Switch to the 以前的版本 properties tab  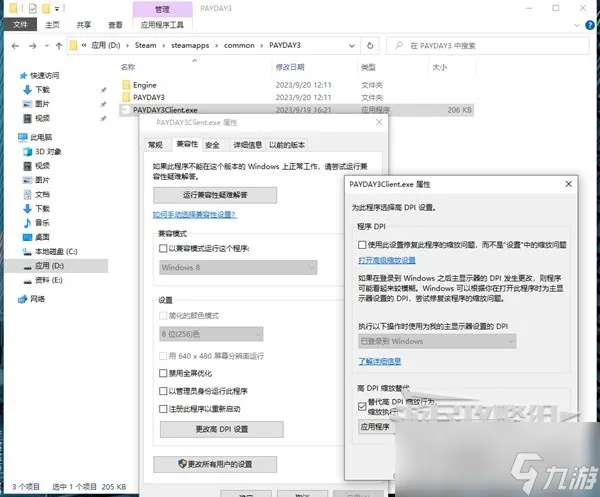point(287,145)
